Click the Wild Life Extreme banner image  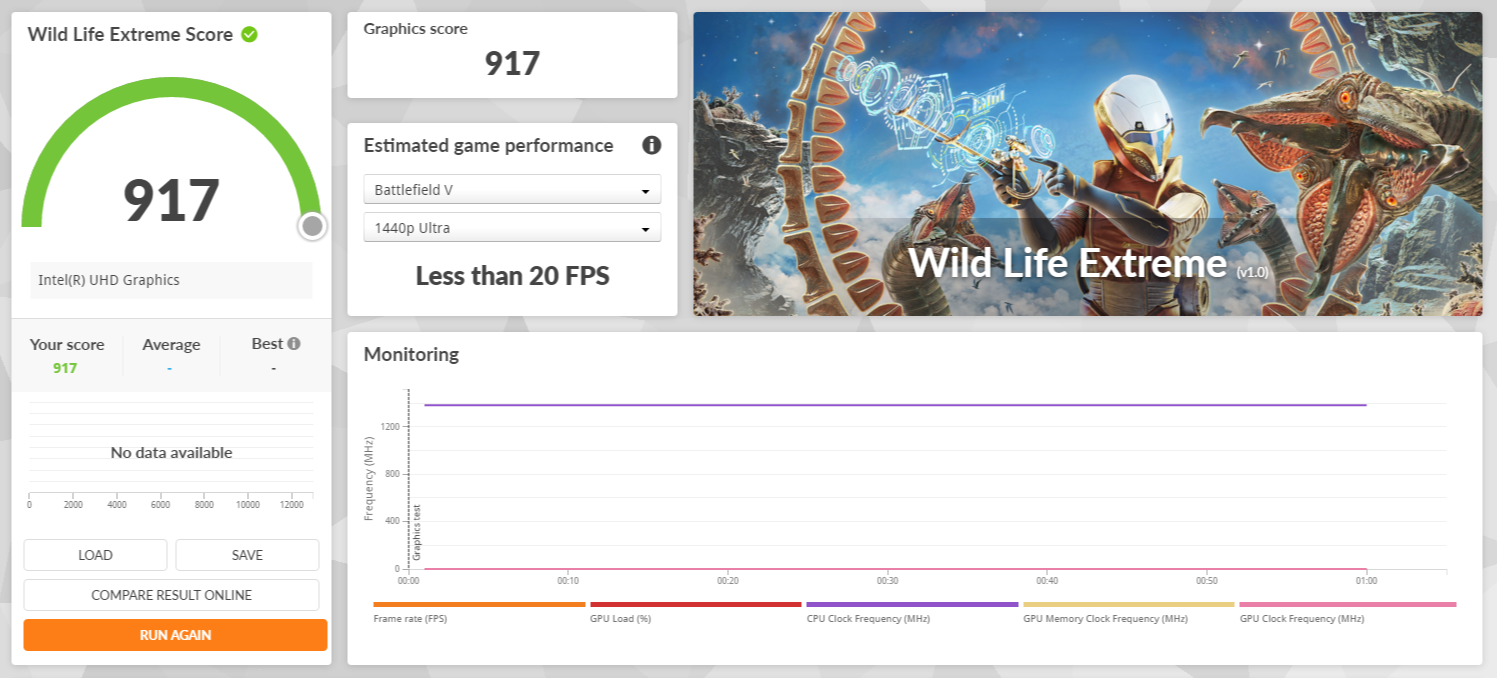pyautogui.click(x=1088, y=164)
